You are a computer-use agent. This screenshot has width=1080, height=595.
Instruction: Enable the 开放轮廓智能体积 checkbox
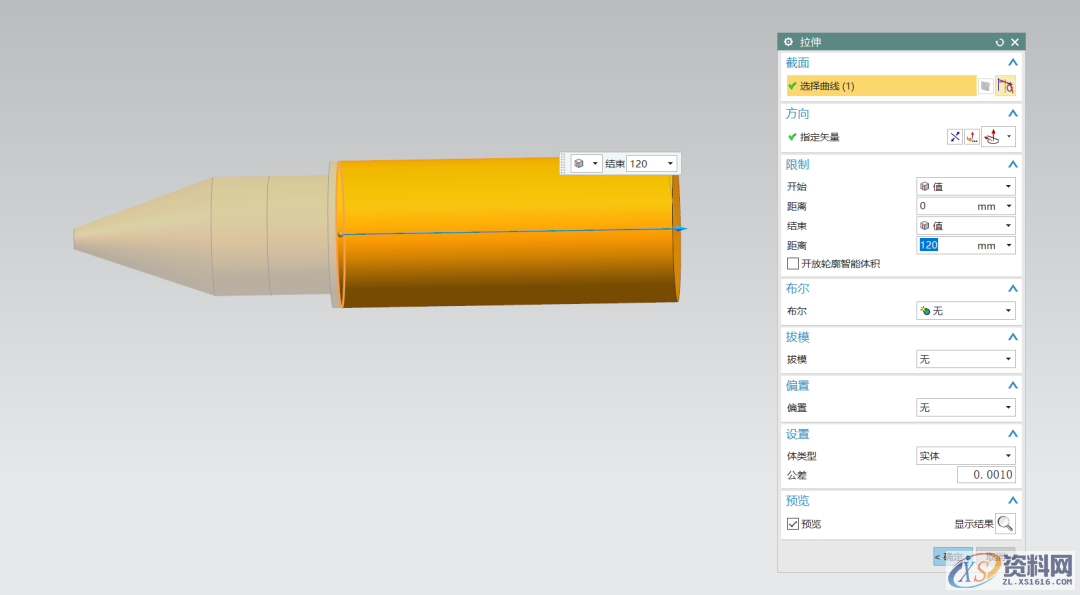point(793,264)
